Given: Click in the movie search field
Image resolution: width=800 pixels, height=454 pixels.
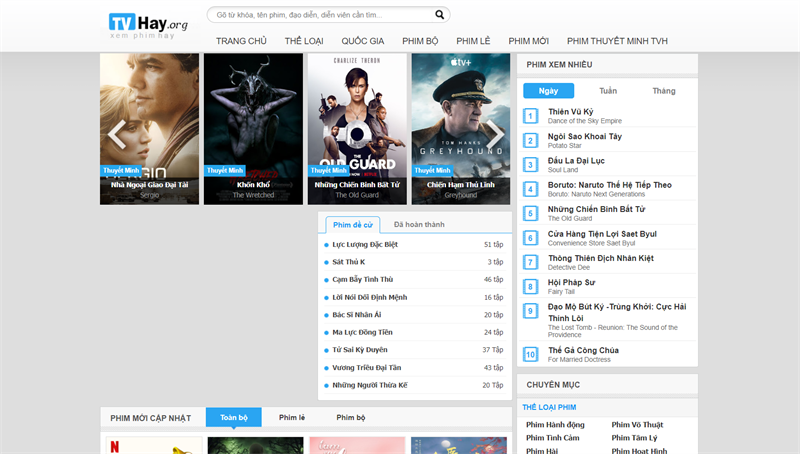Looking at the screenshot, I should (x=321, y=15).
